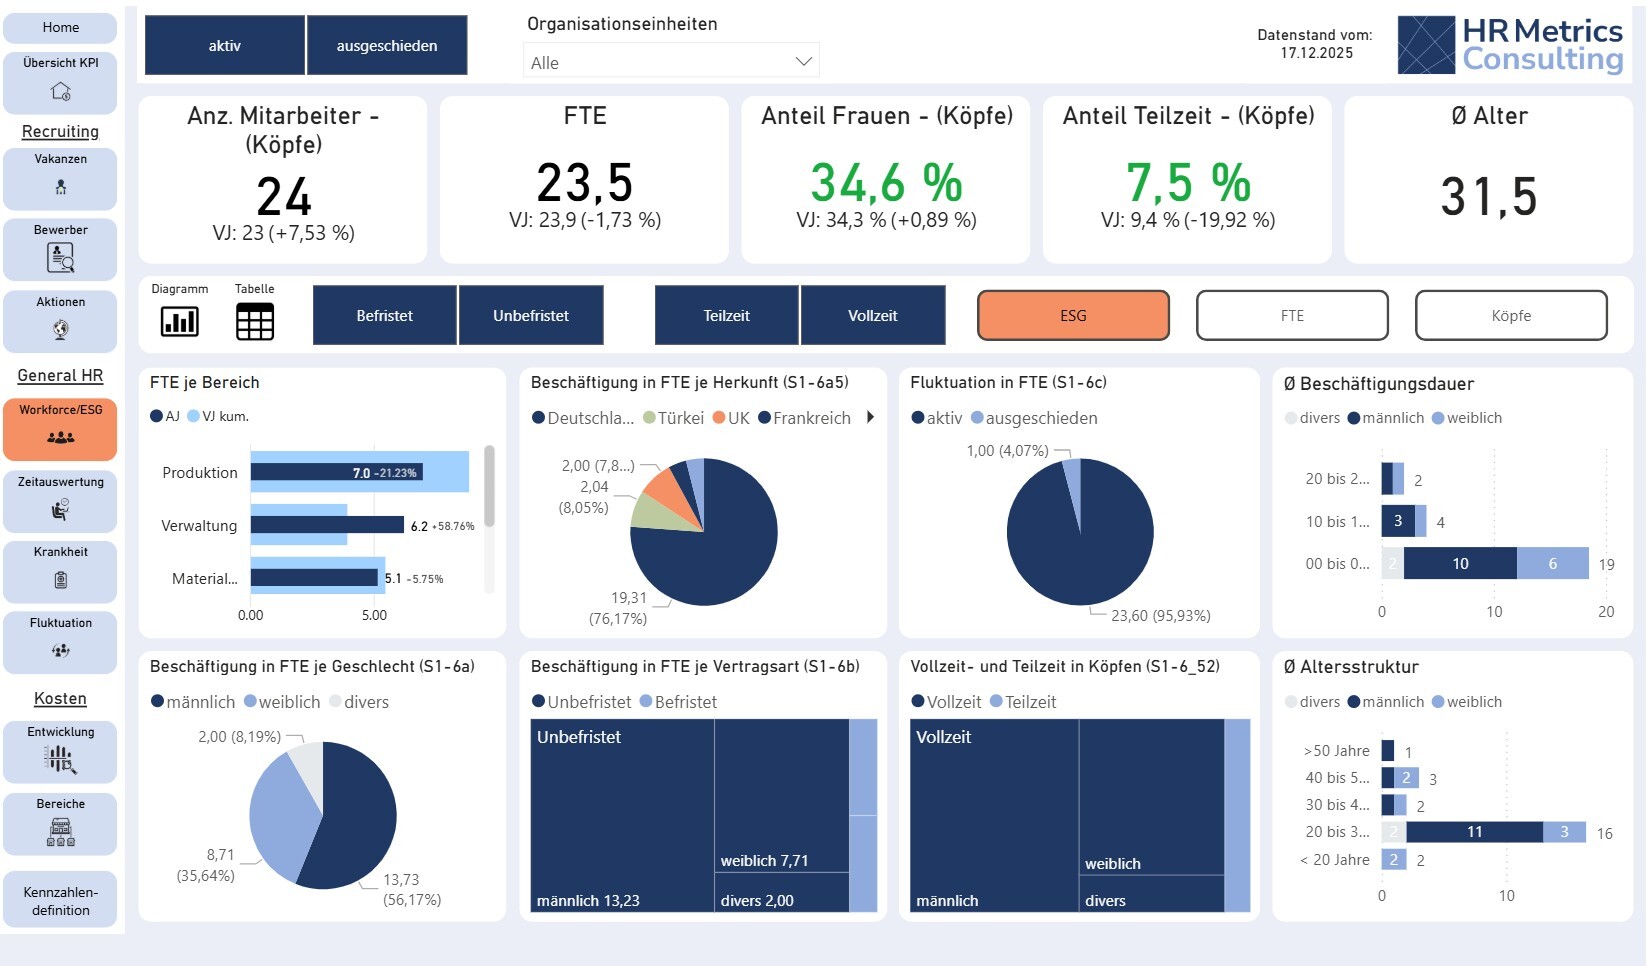The width and height of the screenshot is (1647, 966).
Task: Select the FTE view tab
Action: click(x=1292, y=316)
